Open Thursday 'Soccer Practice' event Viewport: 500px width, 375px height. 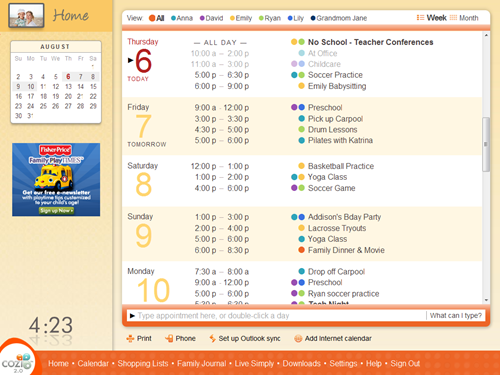tap(335, 75)
